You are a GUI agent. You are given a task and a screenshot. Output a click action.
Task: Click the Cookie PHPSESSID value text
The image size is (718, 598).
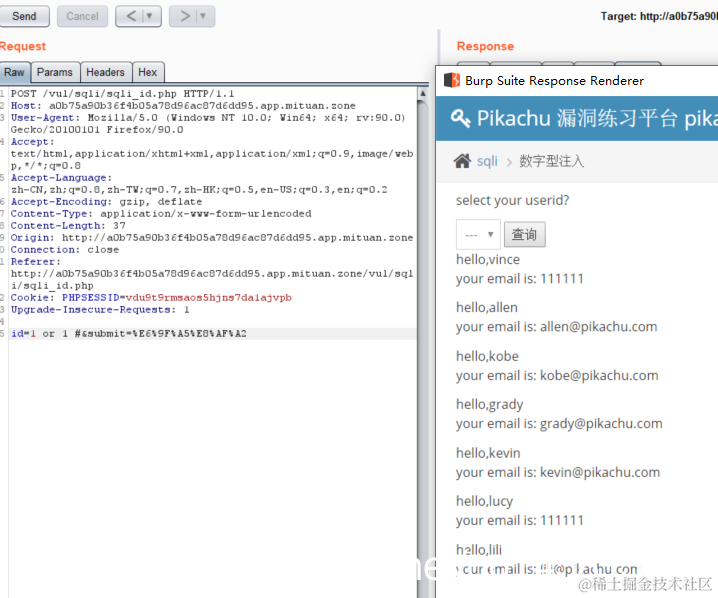[x=208, y=298]
